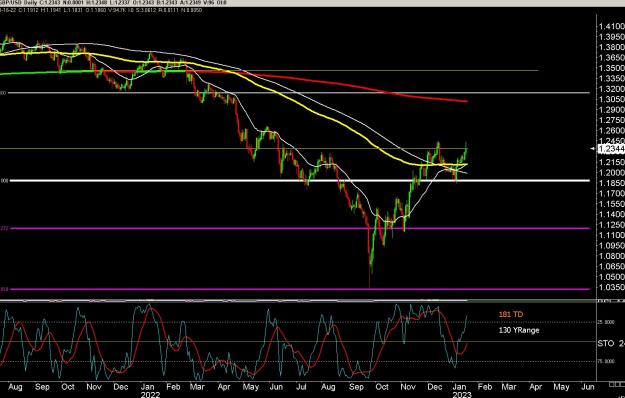Click the Sep label before Oct 2022
The image size is (625, 398).
tap(356, 387)
